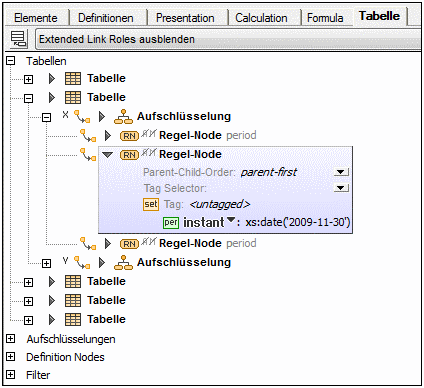The image size is (424, 388).
Task: Show details triangle of X Aufschlüsselung
Action: click(102, 116)
